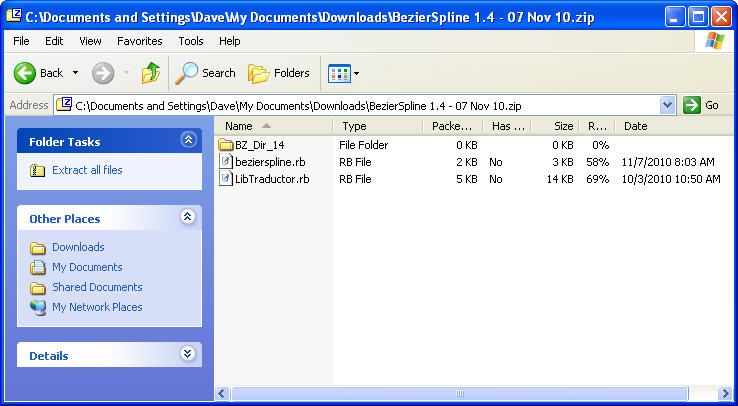Click the green Go button
738x406 pixels.
[701, 105]
